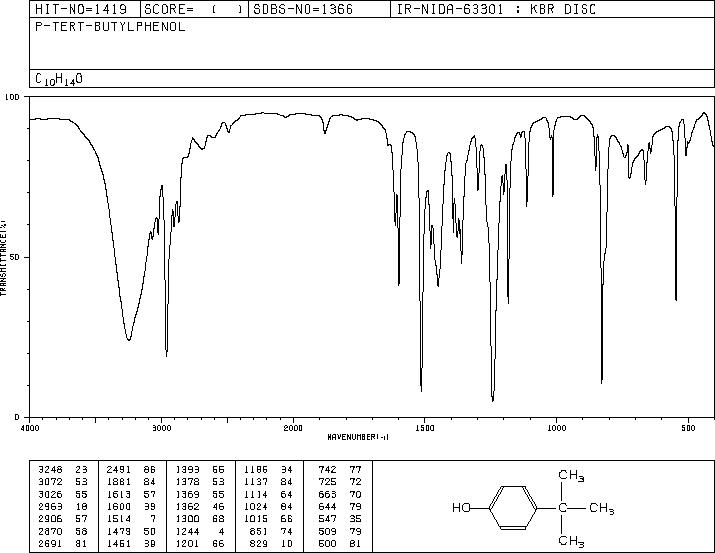Screen dimensions: 715x553
Task: Select the 2491 peak entry in table
Action: pyautogui.click(x=131, y=469)
